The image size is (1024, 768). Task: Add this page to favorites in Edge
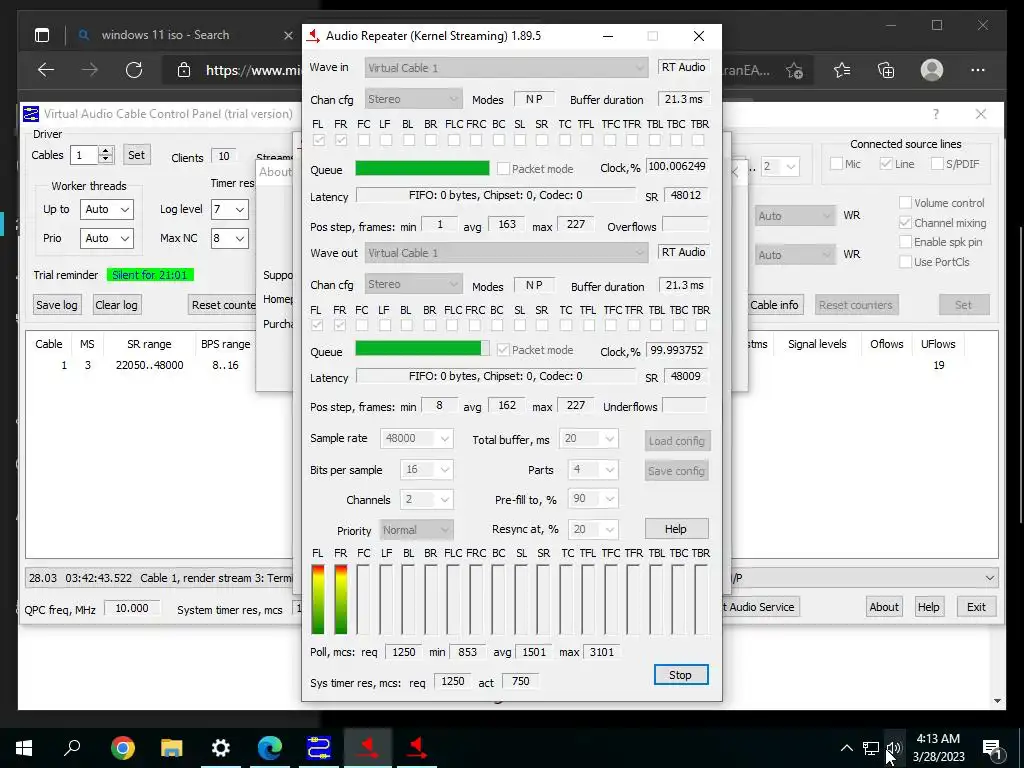(x=794, y=70)
